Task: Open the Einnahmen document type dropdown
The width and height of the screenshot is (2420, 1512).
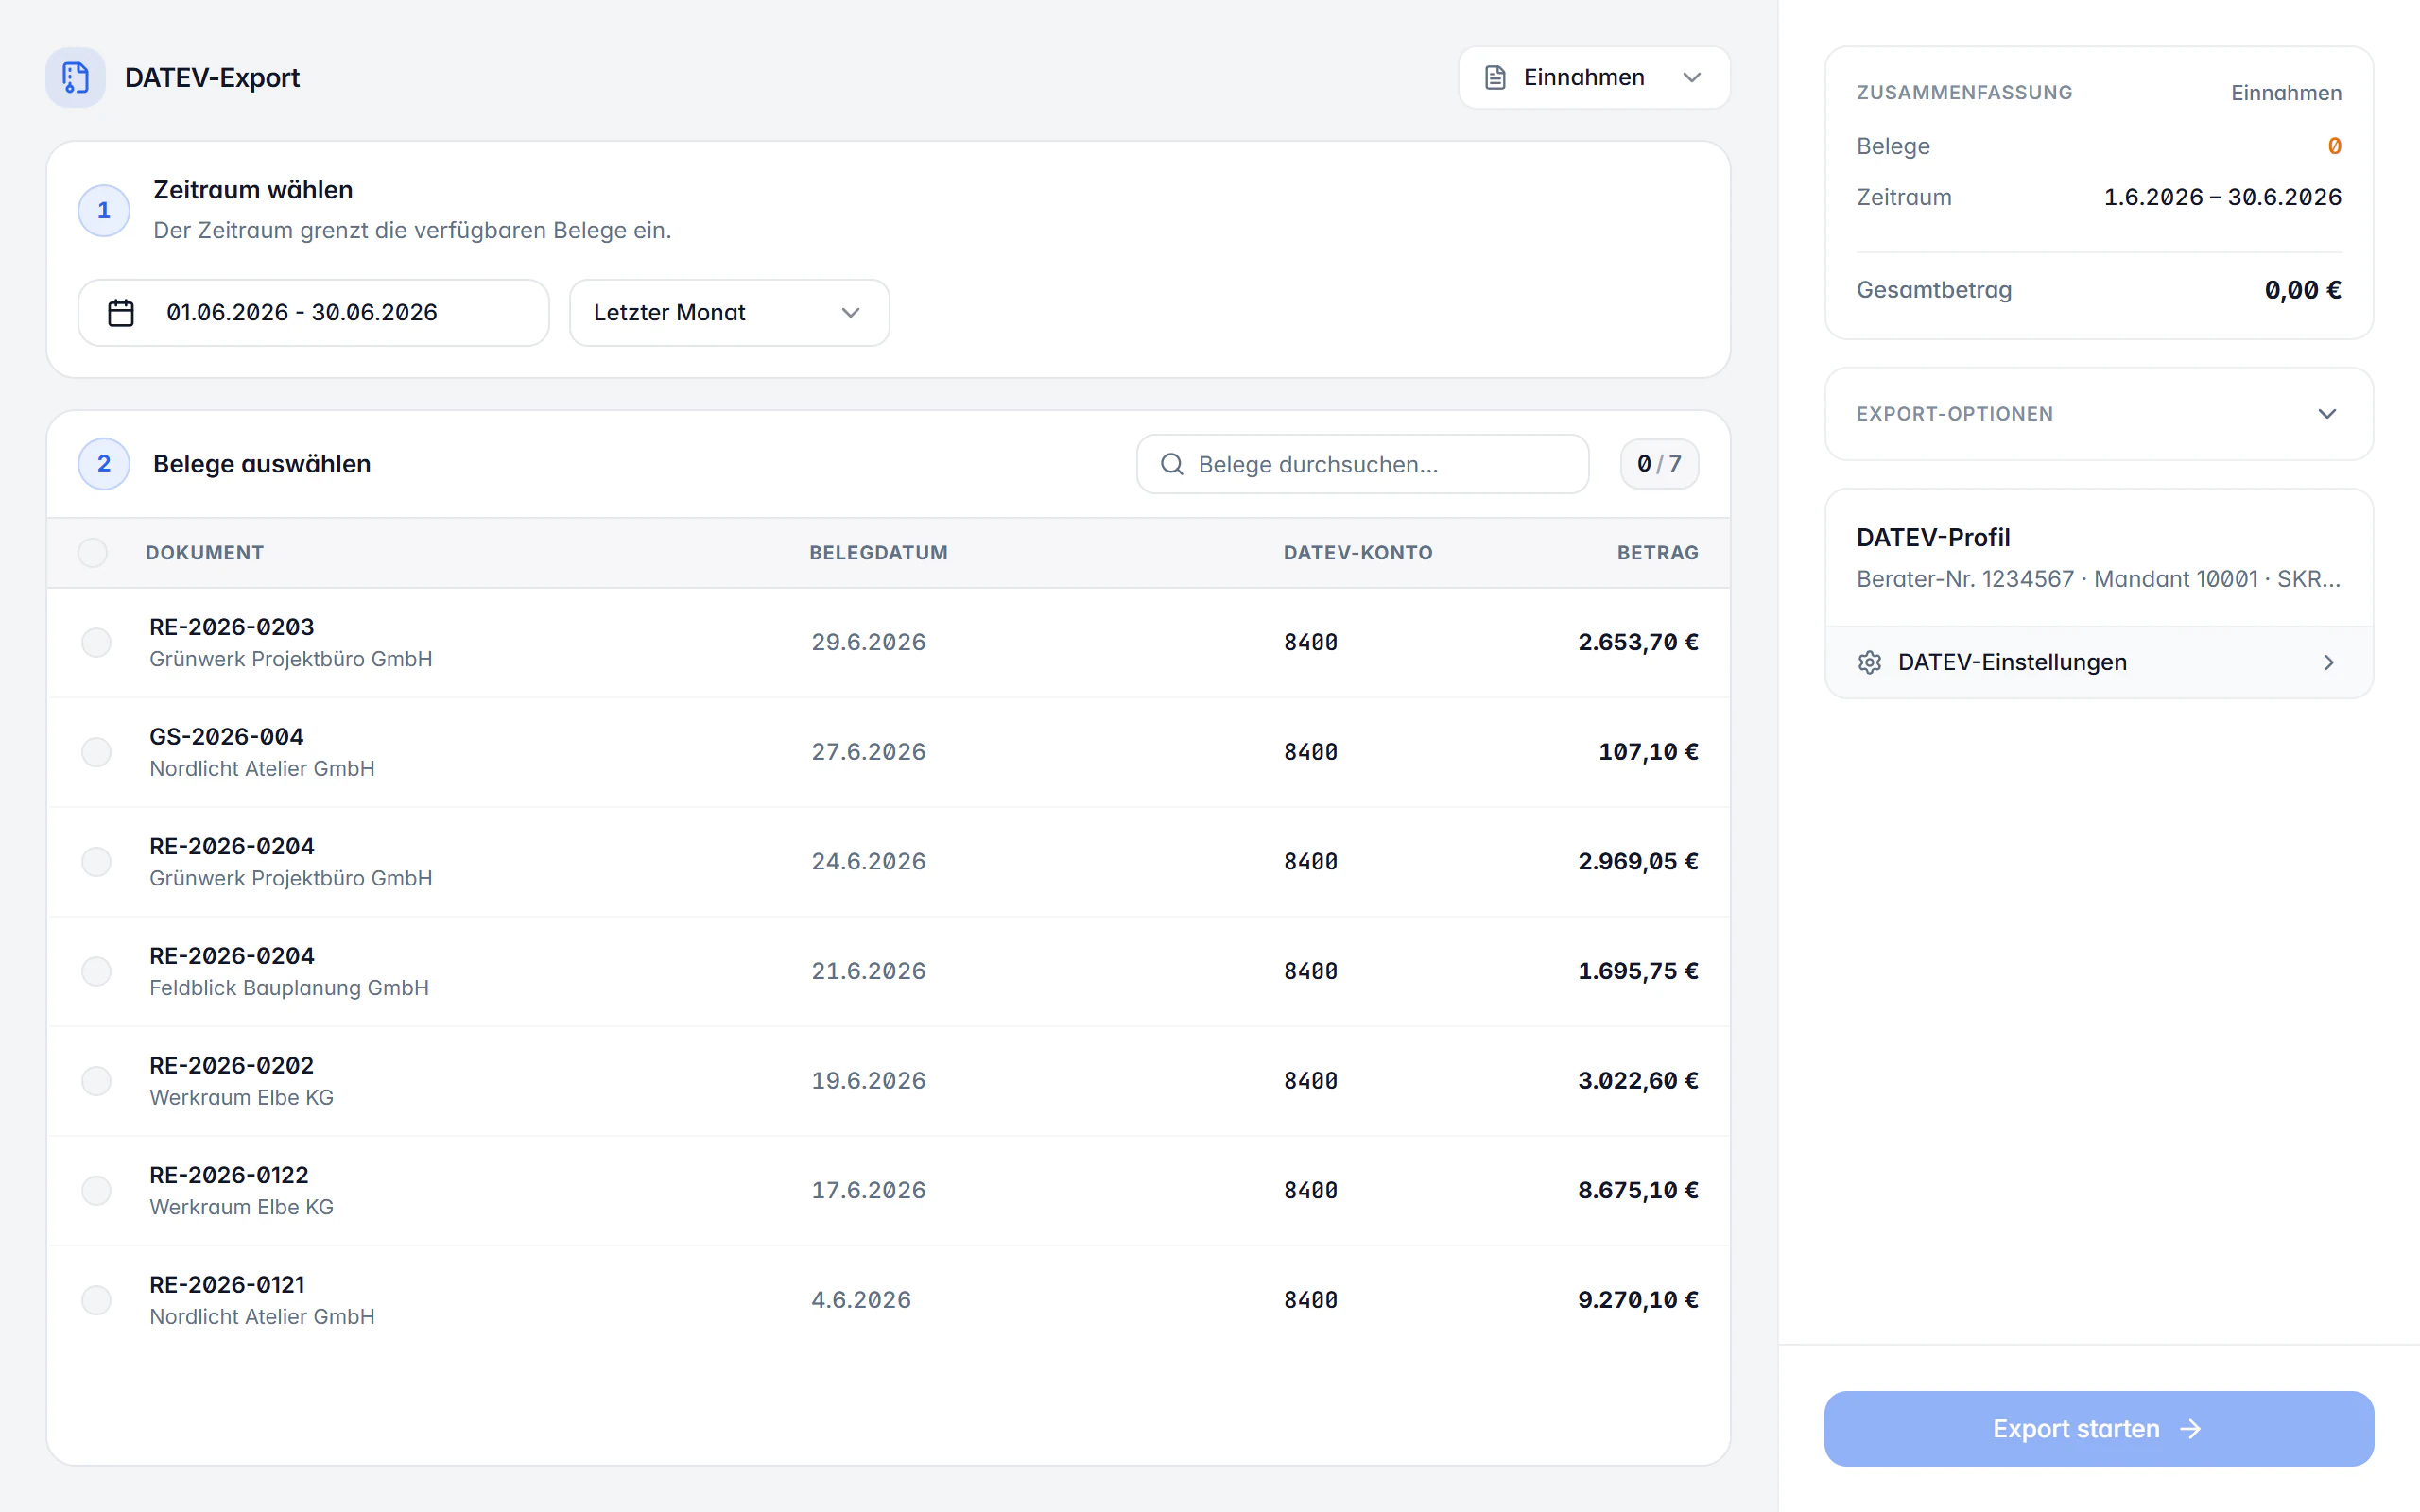Action: [1594, 77]
